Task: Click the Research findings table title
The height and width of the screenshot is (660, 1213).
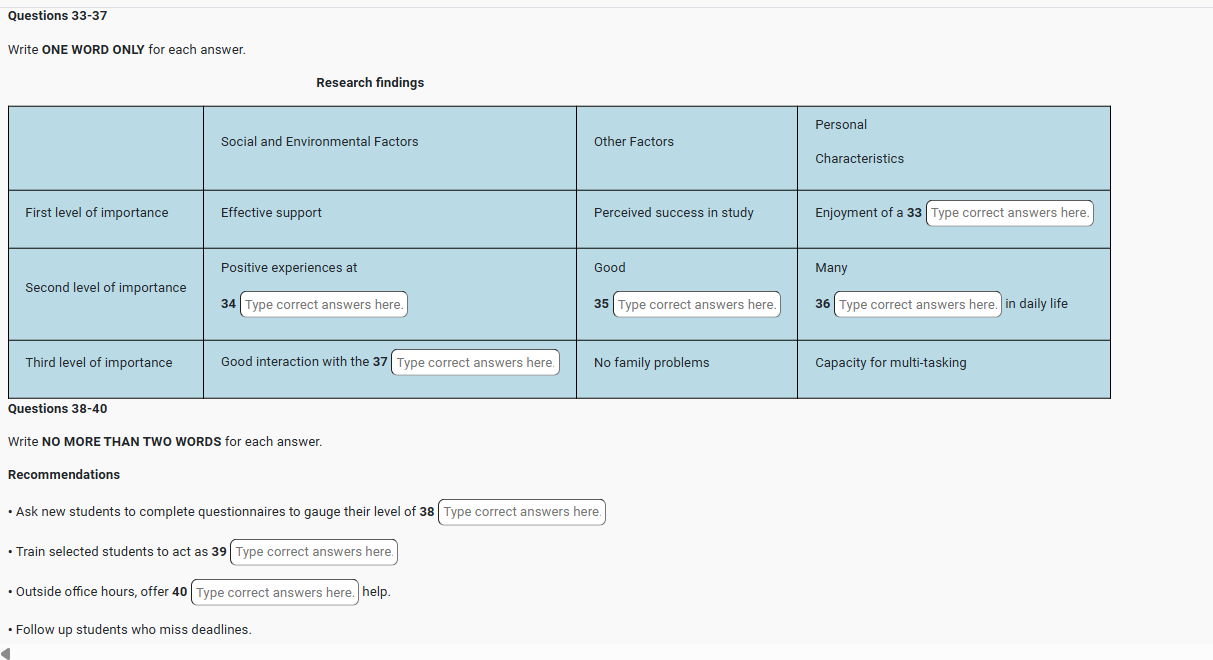Action: (370, 83)
